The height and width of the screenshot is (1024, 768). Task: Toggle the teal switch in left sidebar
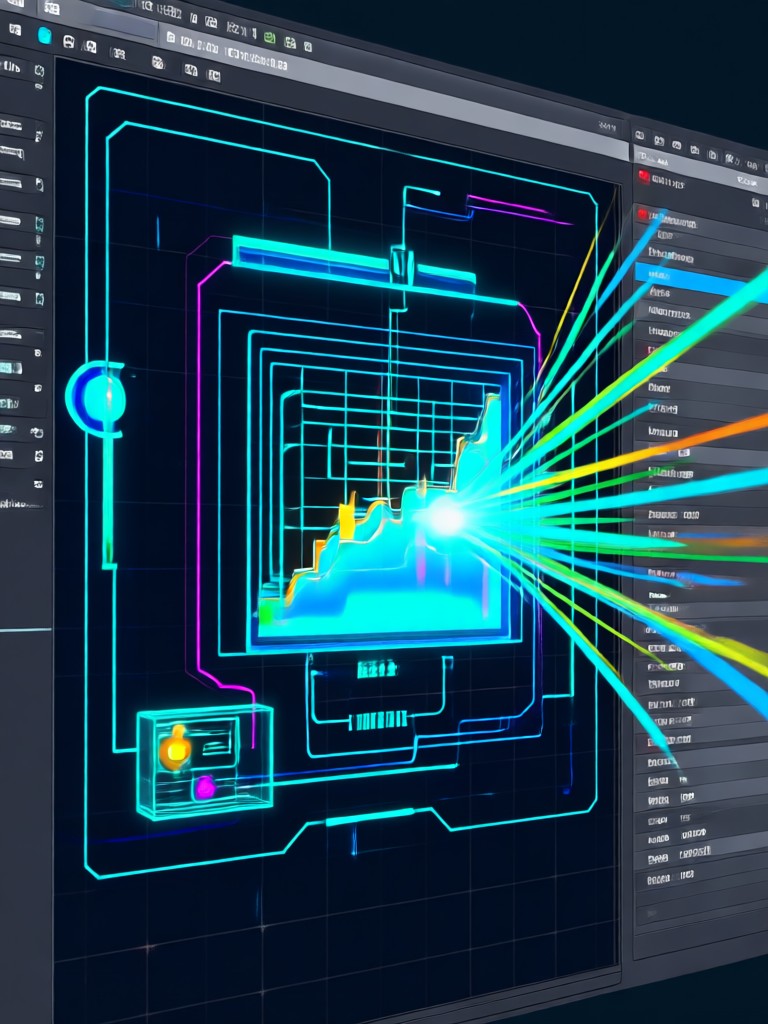click(x=10, y=368)
